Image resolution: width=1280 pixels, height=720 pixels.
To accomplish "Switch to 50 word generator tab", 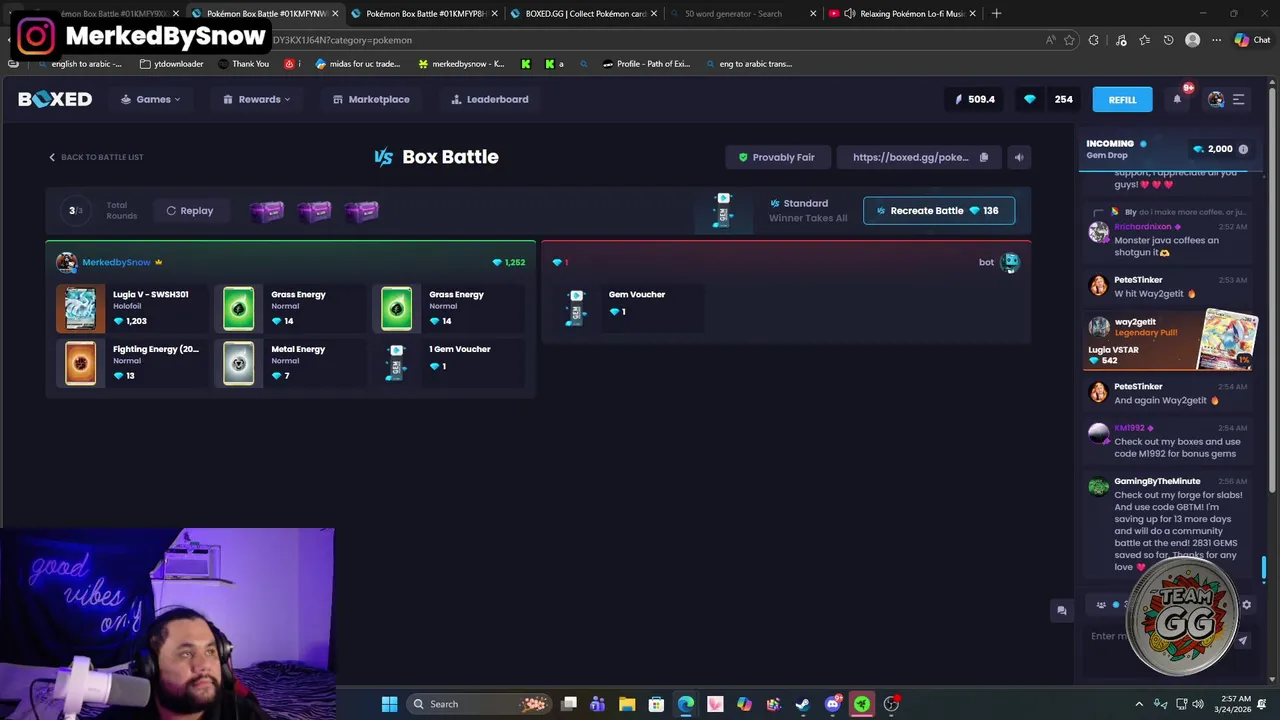I will click(x=744, y=13).
